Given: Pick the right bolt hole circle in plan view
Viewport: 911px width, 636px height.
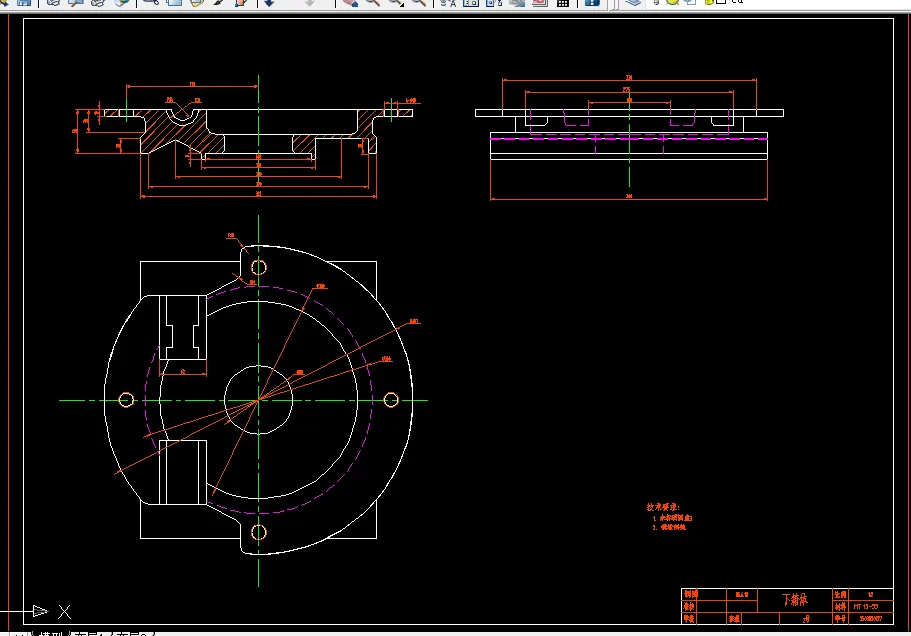Looking at the screenshot, I should pos(391,400).
